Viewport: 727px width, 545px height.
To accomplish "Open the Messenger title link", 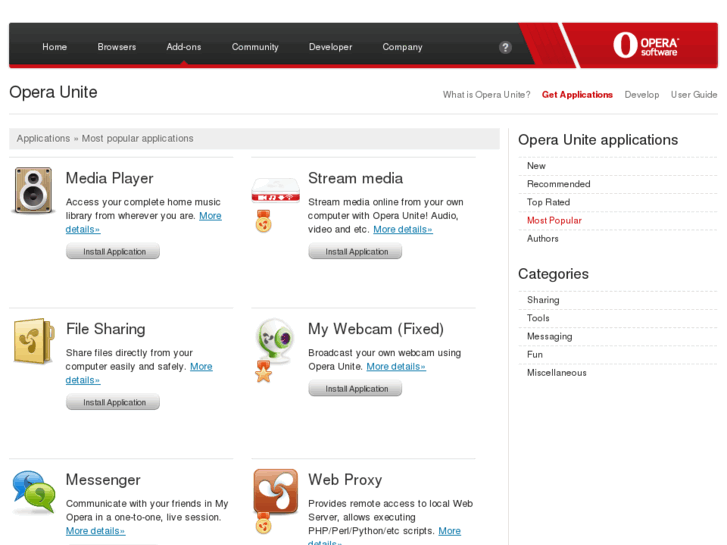I will click(x=103, y=480).
